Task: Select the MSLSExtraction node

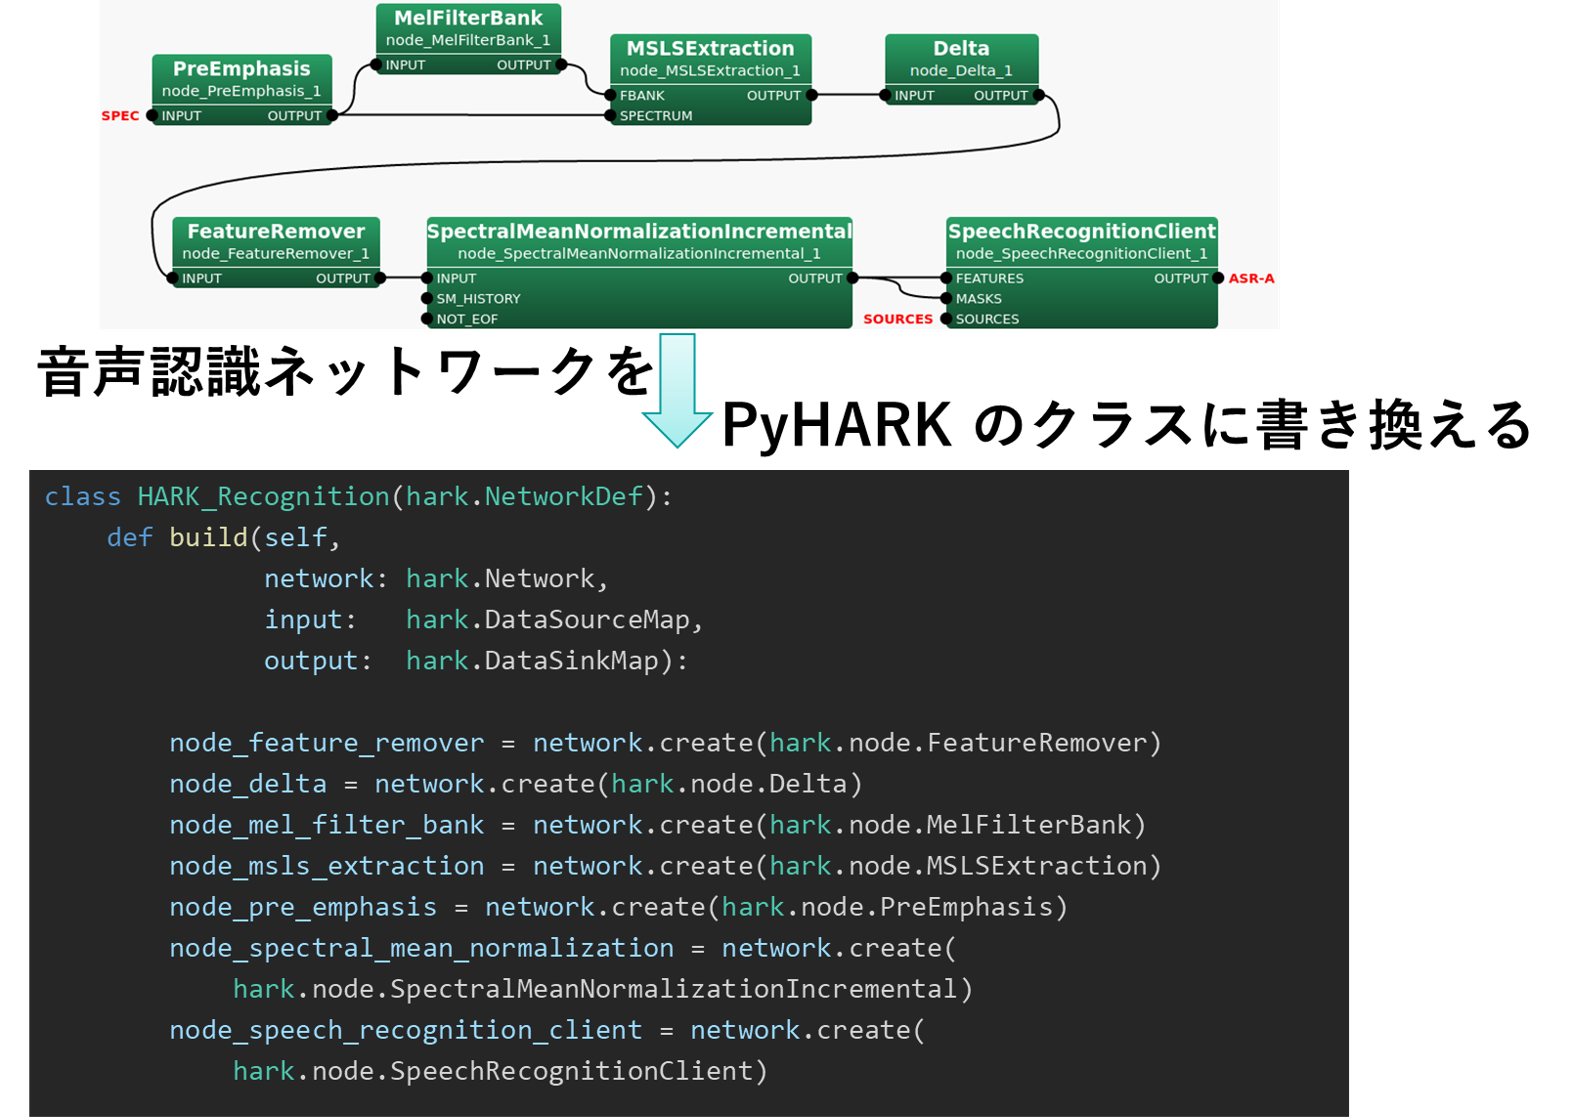Action: click(x=710, y=49)
